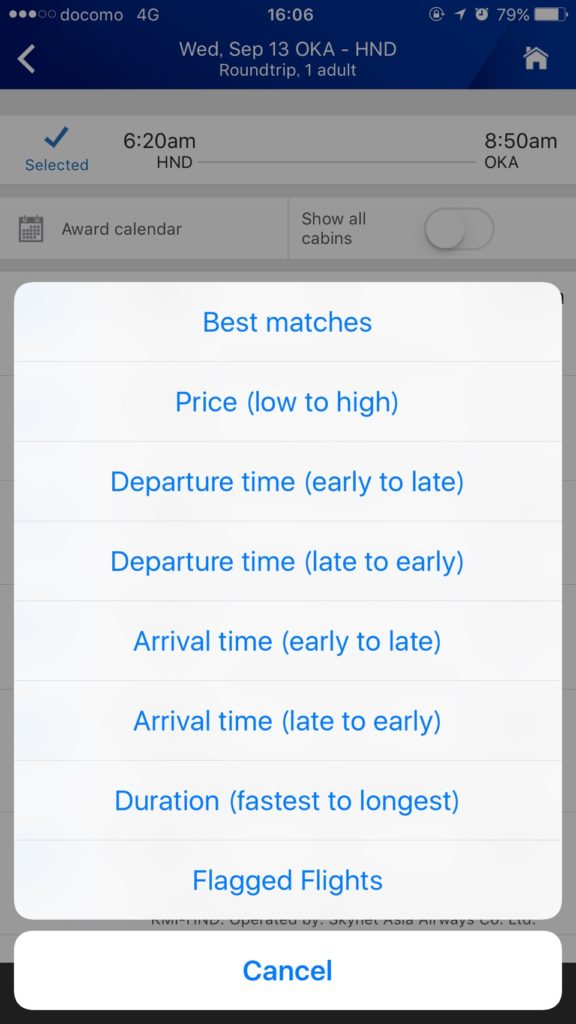576x1024 pixels.
Task: Cancel the sort options sheet
Action: pos(287,970)
